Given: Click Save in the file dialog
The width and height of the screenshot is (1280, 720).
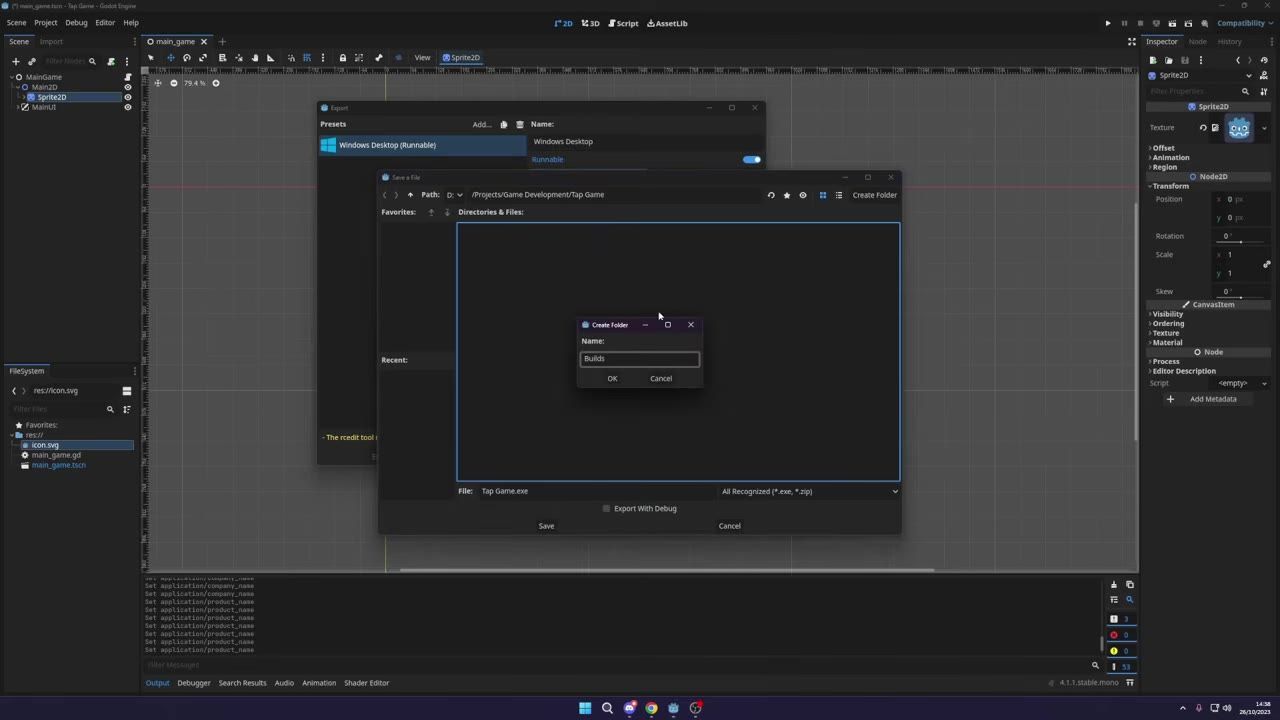Looking at the screenshot, I should [546, 526].
